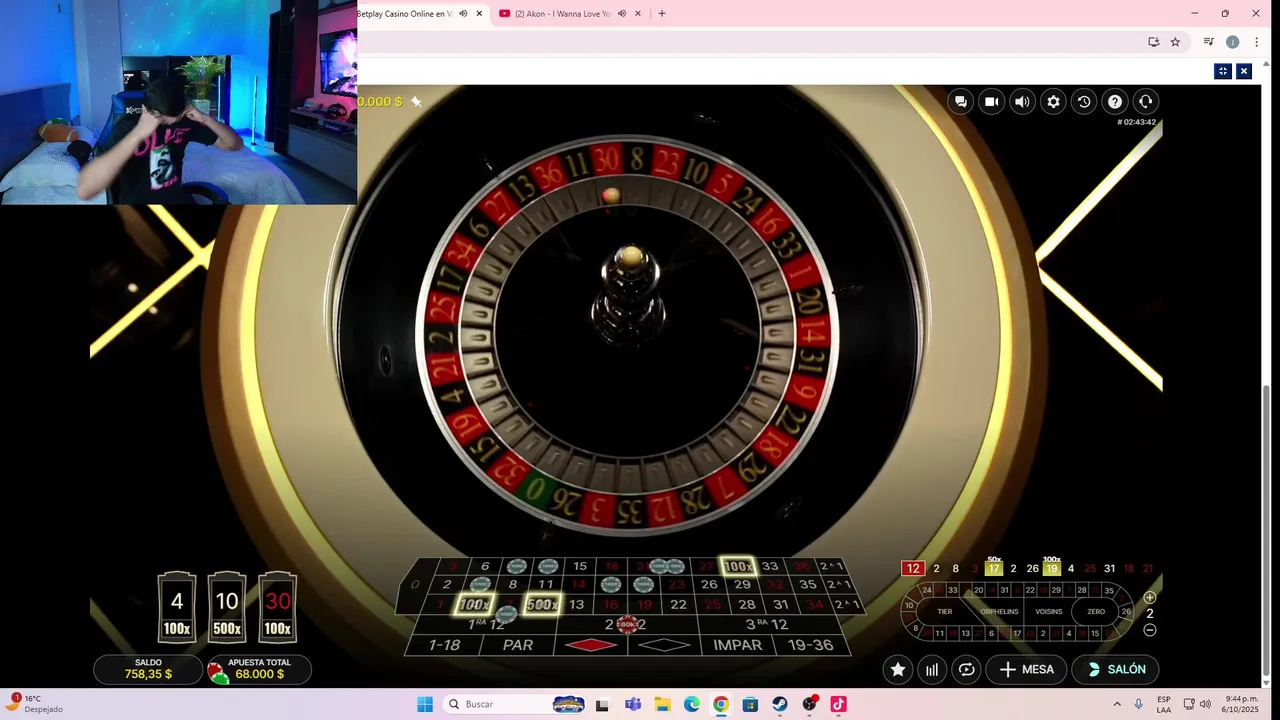This screenshot has width=1280, height=720.
Task: Open File Explorer from the taskbar
Action: [x=663, y=704]
